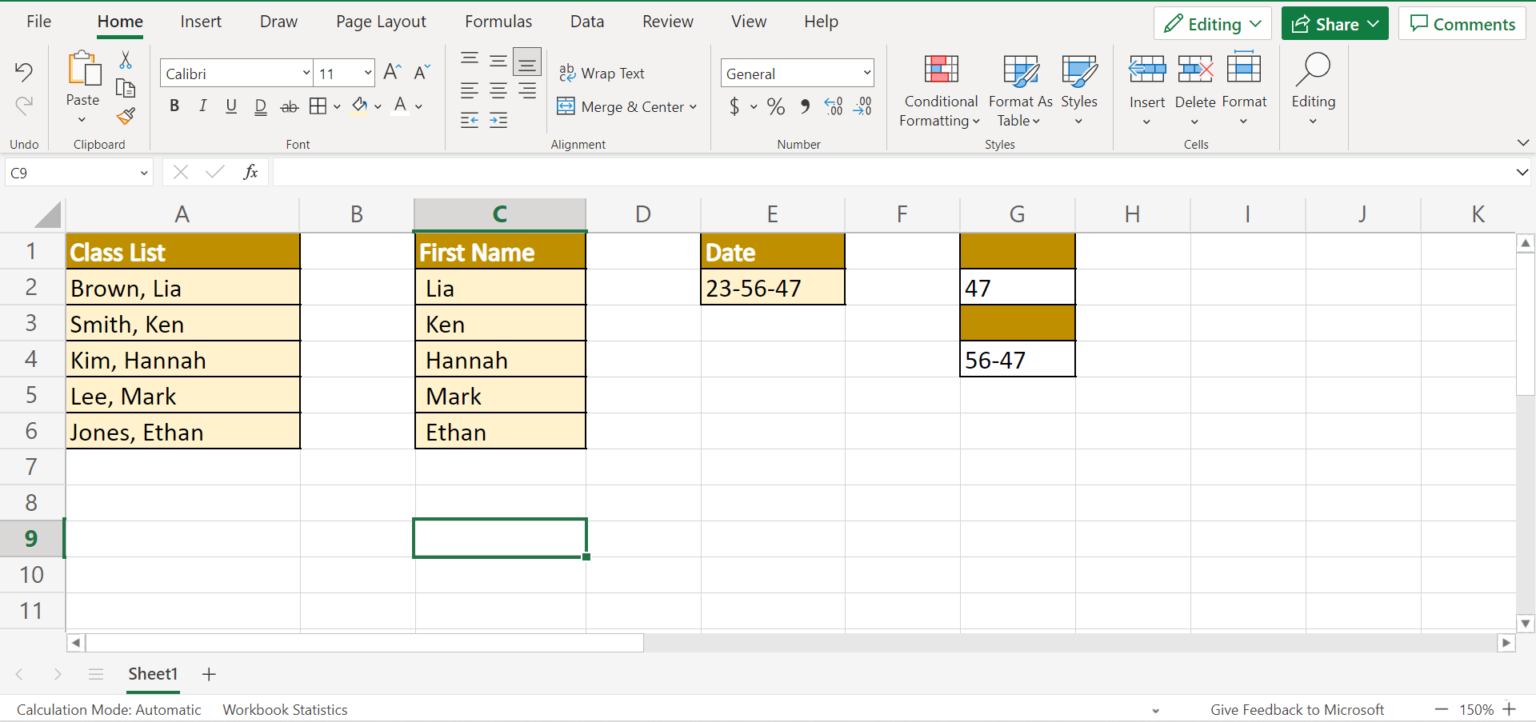Open the Font name dropdown

point(307,72)
